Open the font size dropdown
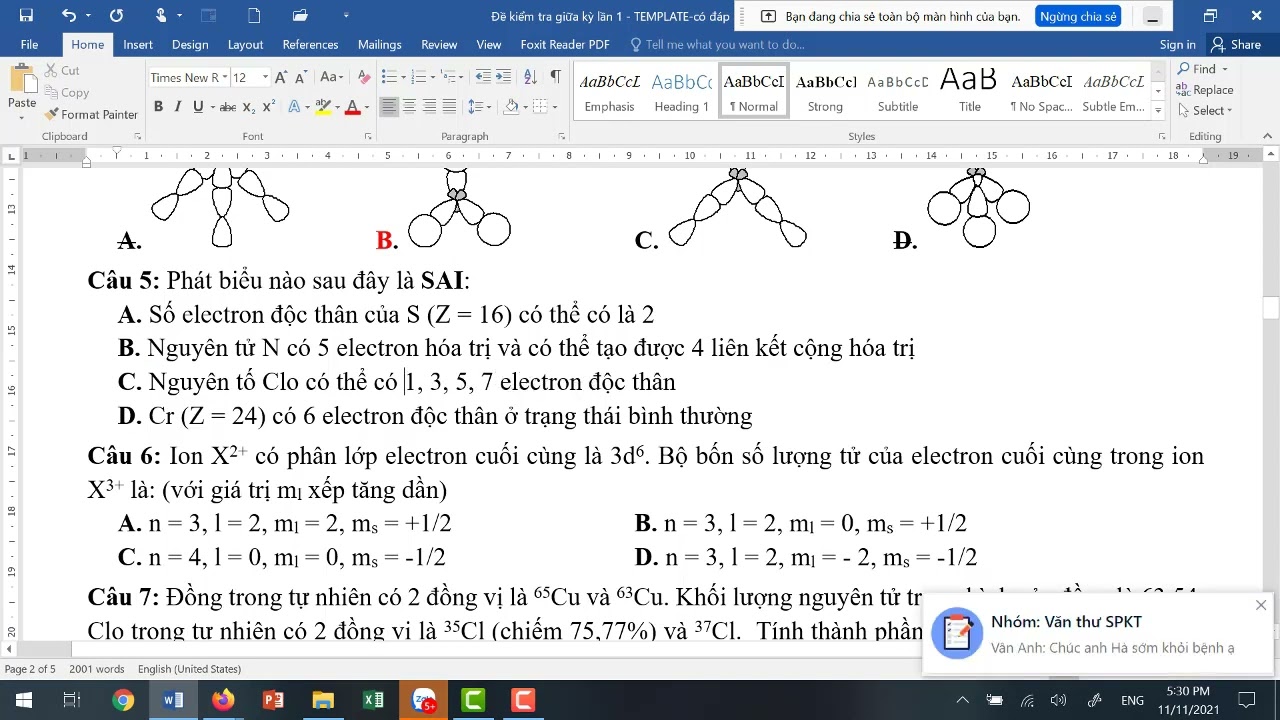Image resolution: width=1280 pixels, height=720 pixels. pos(265,77)
